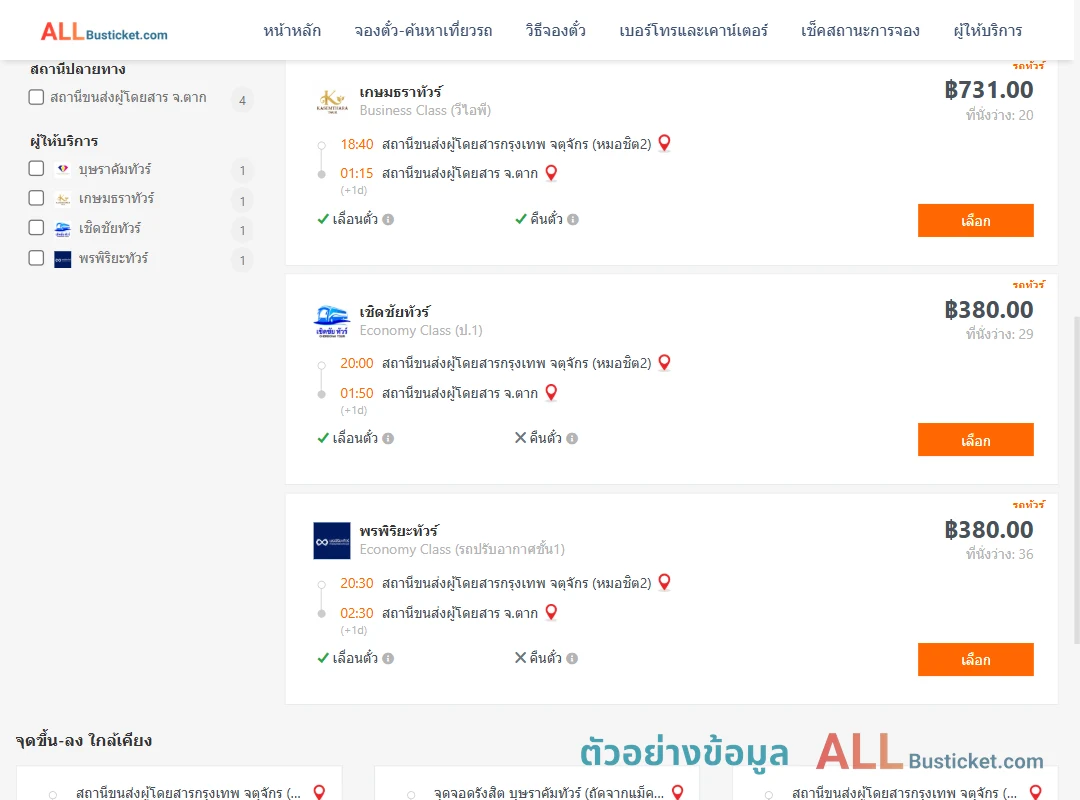The width and height of the screenshot is (1080, 800).
Task: Click the ที่นั่งว่าง: 29 seats text
Action: tap(999, 334)
